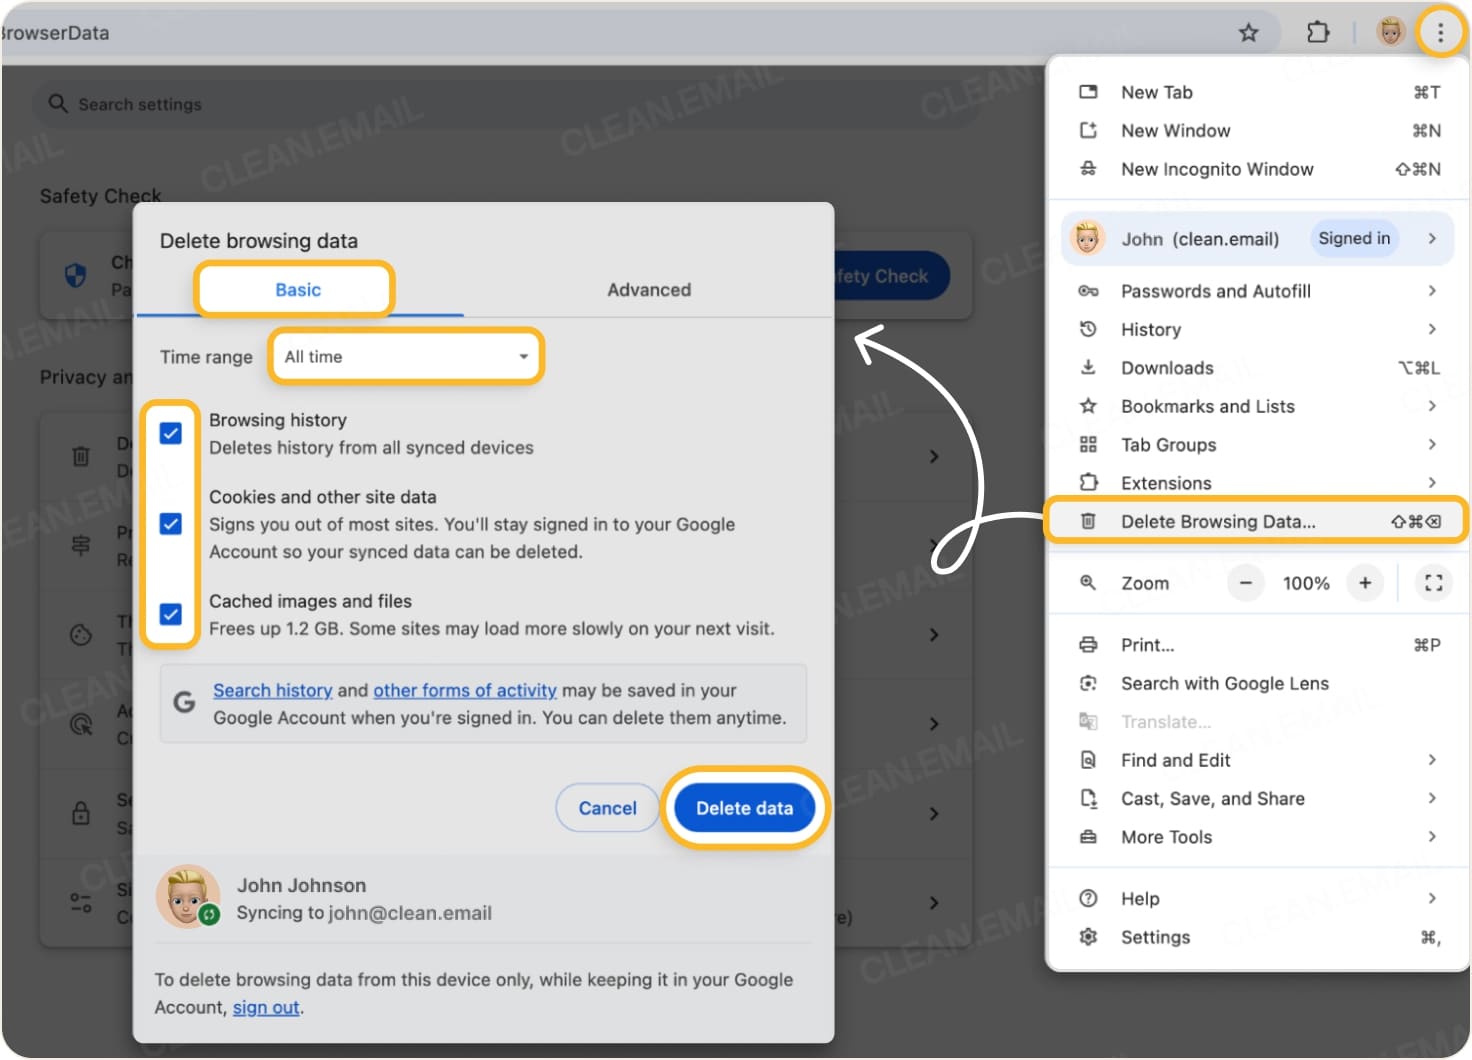Screen dimensions: 1472x1060
Task: Click the Bookmarks star icon in the menu
Action: (1088, 406)
